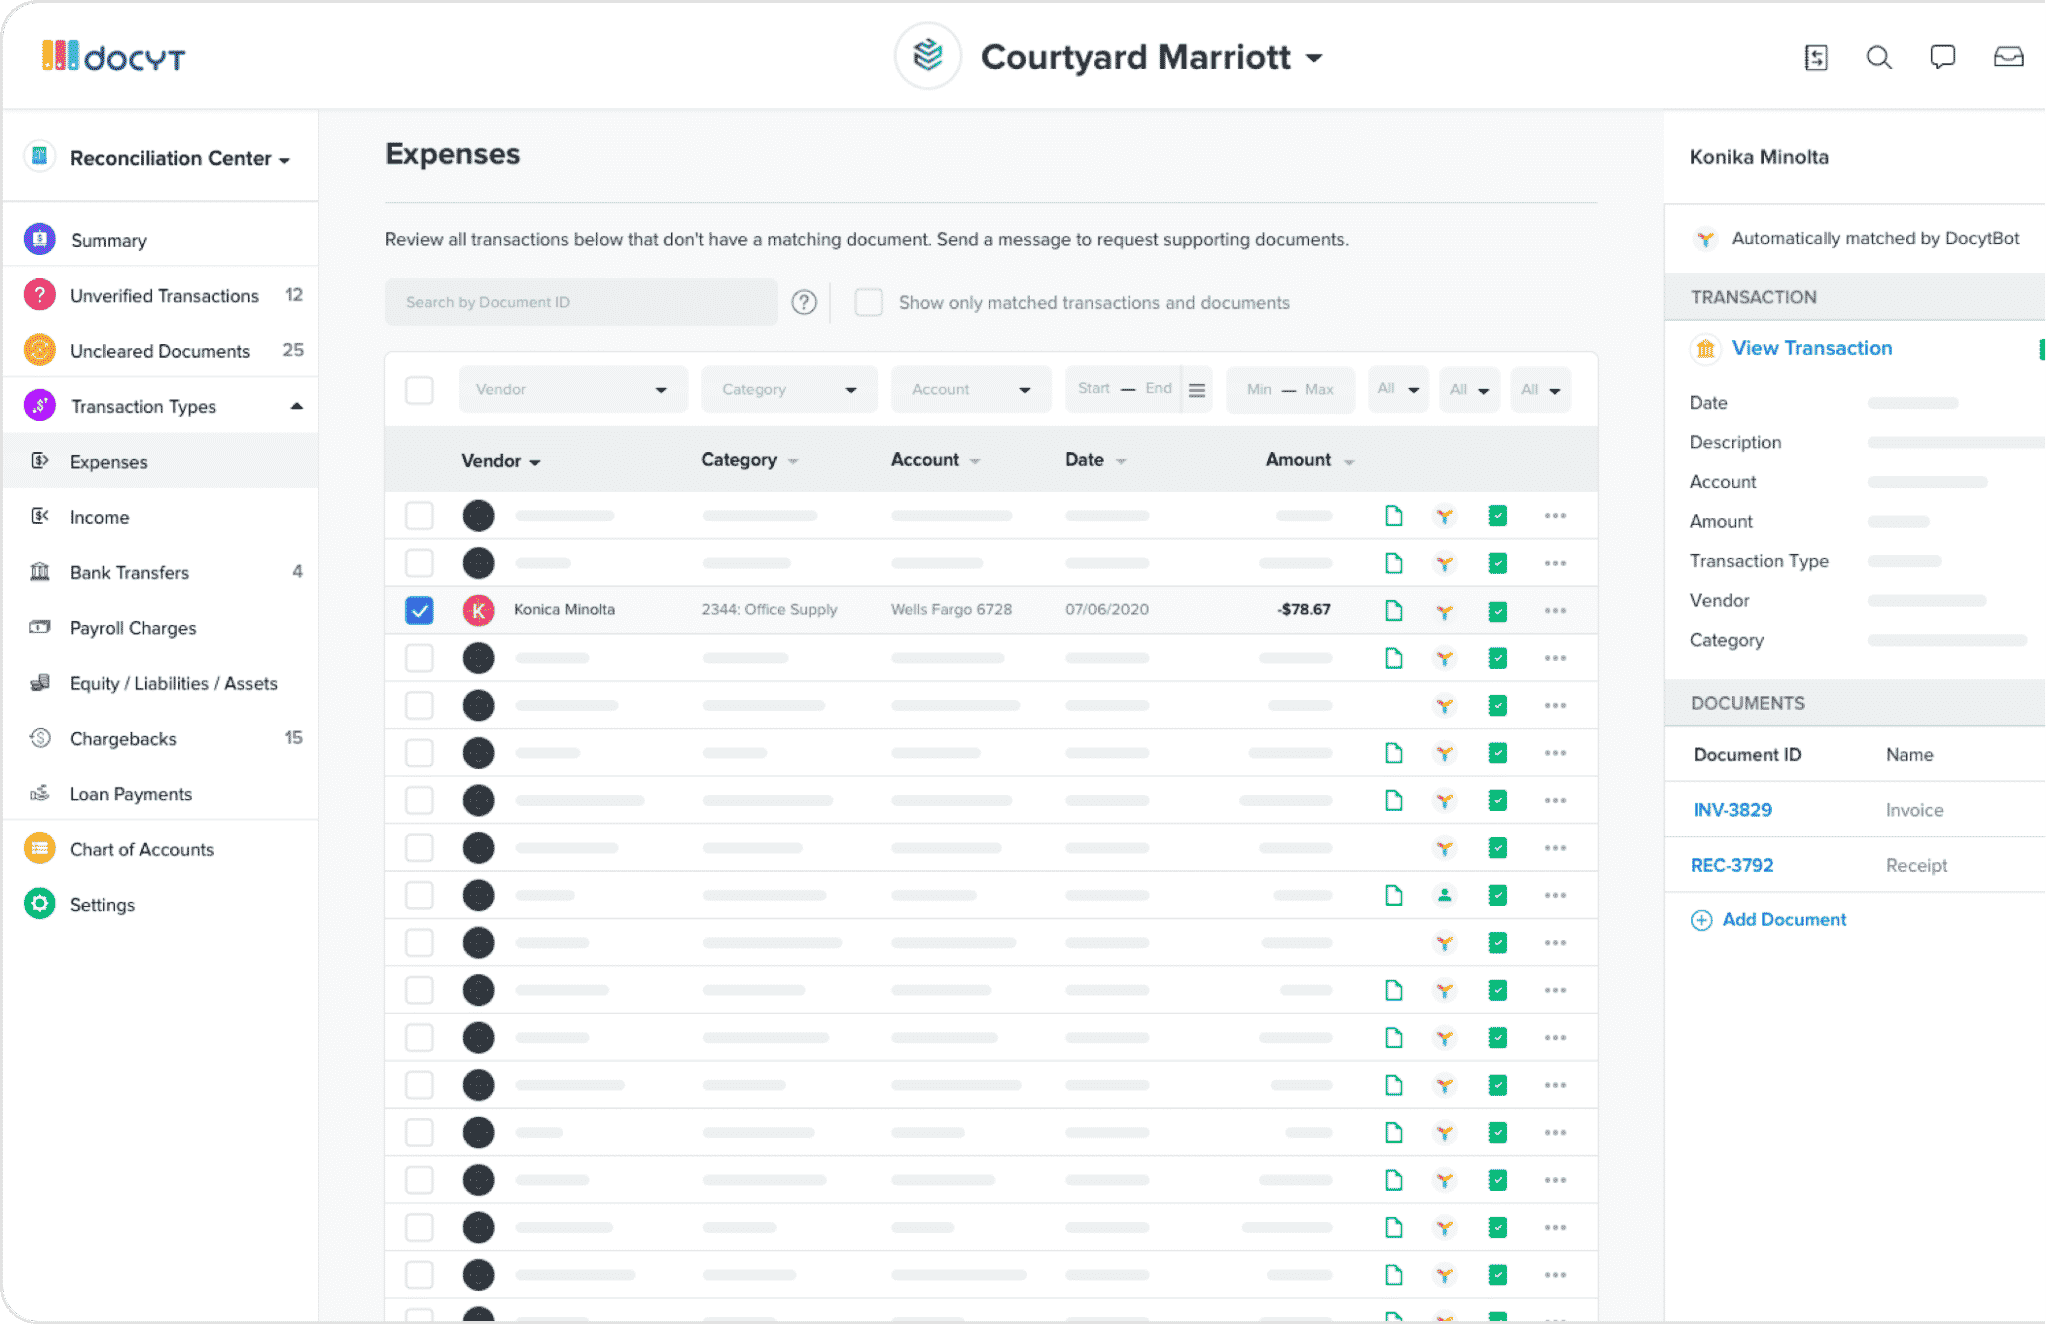Image resolution: width=2048 pixels, height=1324 pixels.
Task: Open the Category filter dropdown
Action: (x=789, y=390)
